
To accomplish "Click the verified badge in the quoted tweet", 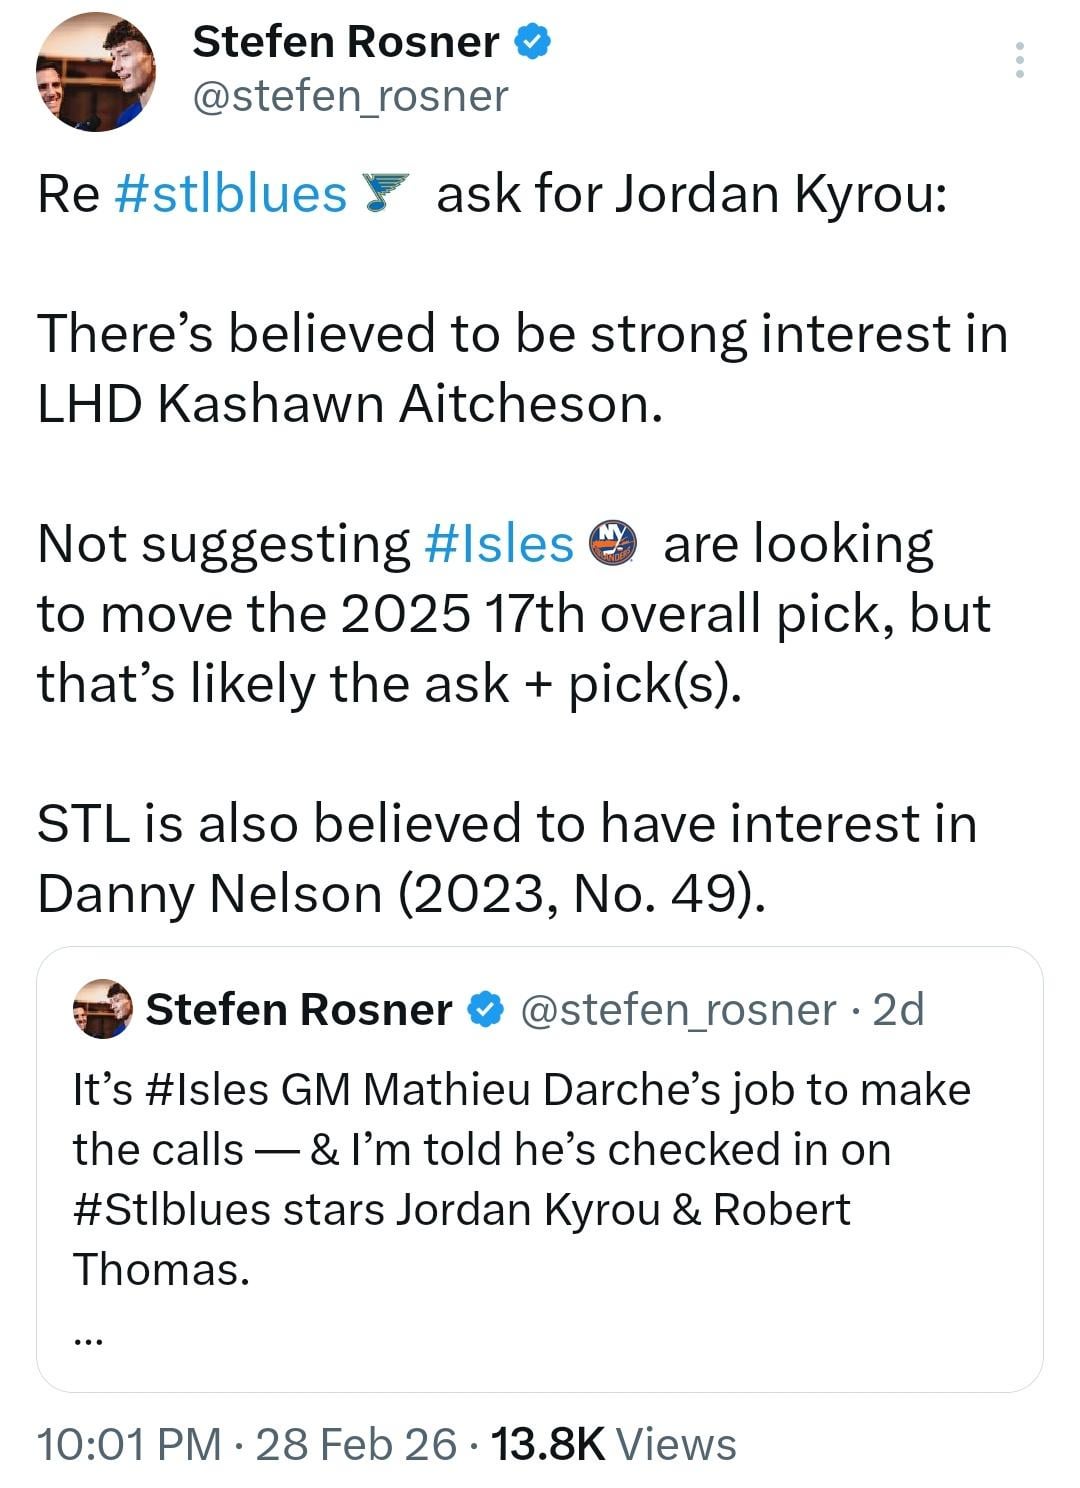I will click(x=486, y=1010).
